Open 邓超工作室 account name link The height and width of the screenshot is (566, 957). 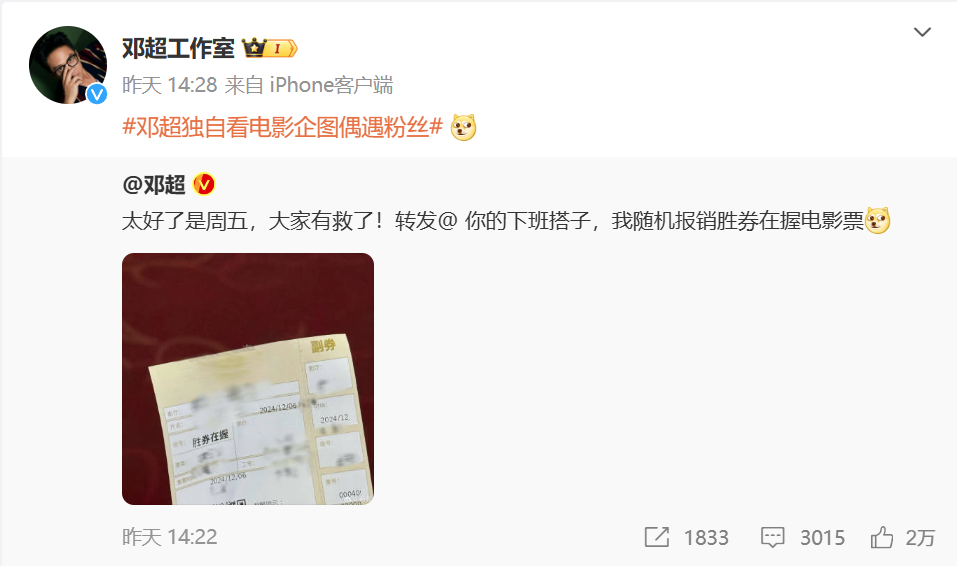pyautogui.click(x=178, y=48)
